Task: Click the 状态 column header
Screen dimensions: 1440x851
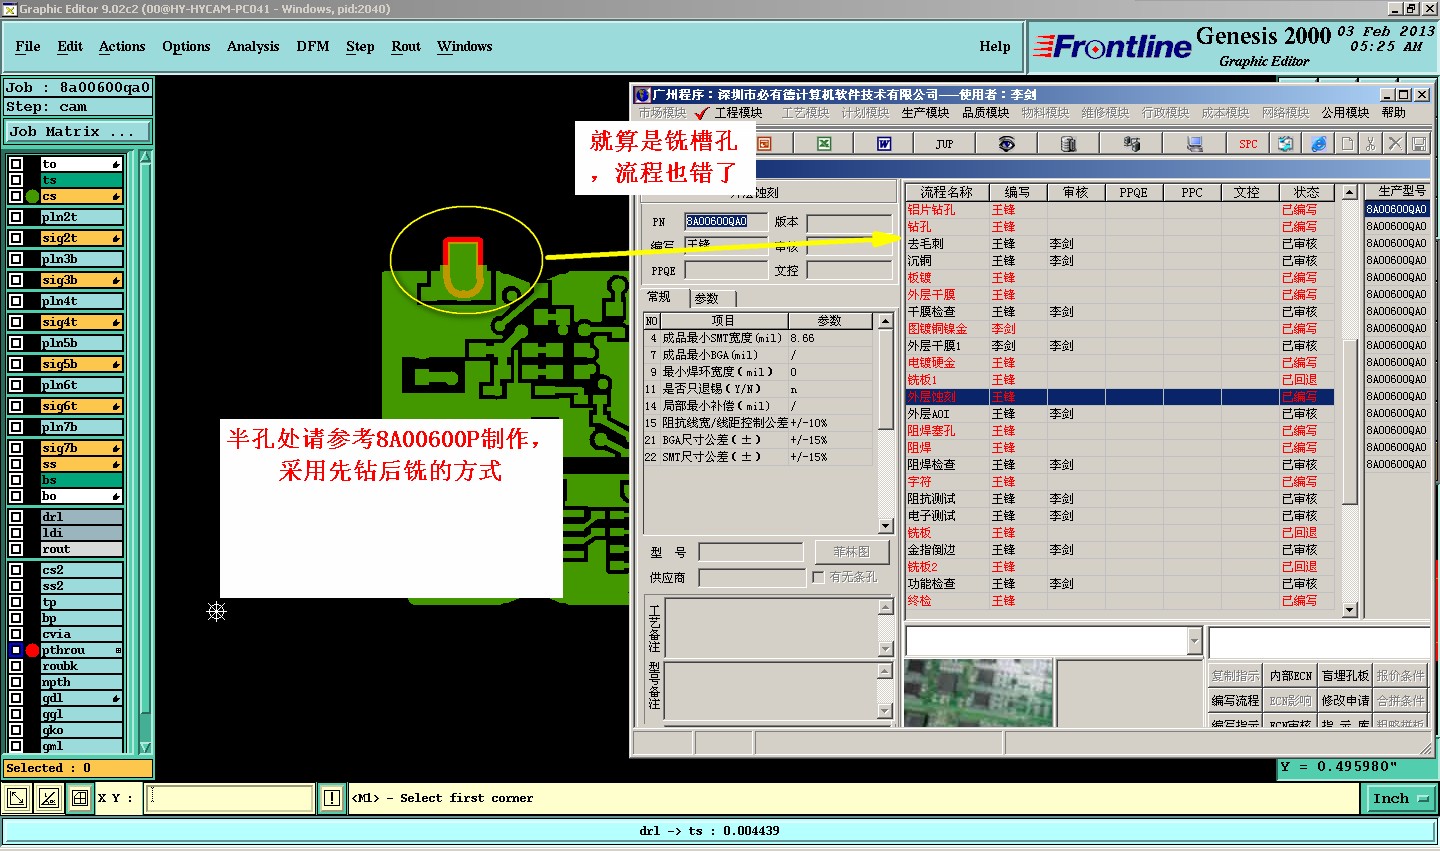Action: coord(1306,192)
